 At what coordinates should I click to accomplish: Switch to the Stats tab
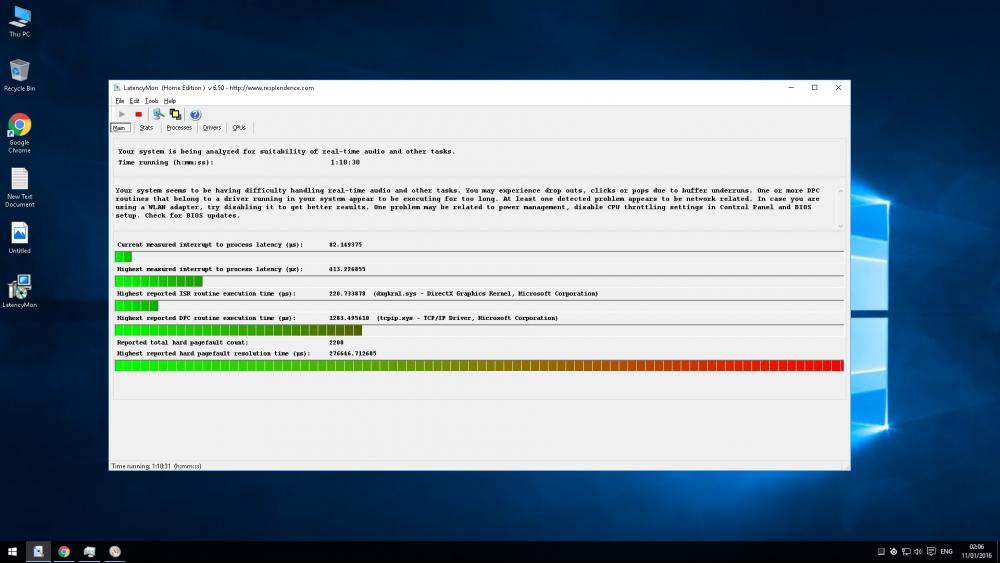[x=146, y=128]
